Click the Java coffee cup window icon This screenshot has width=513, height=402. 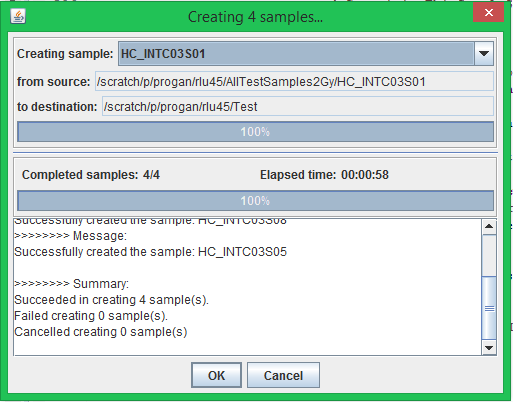coord(18,16)
